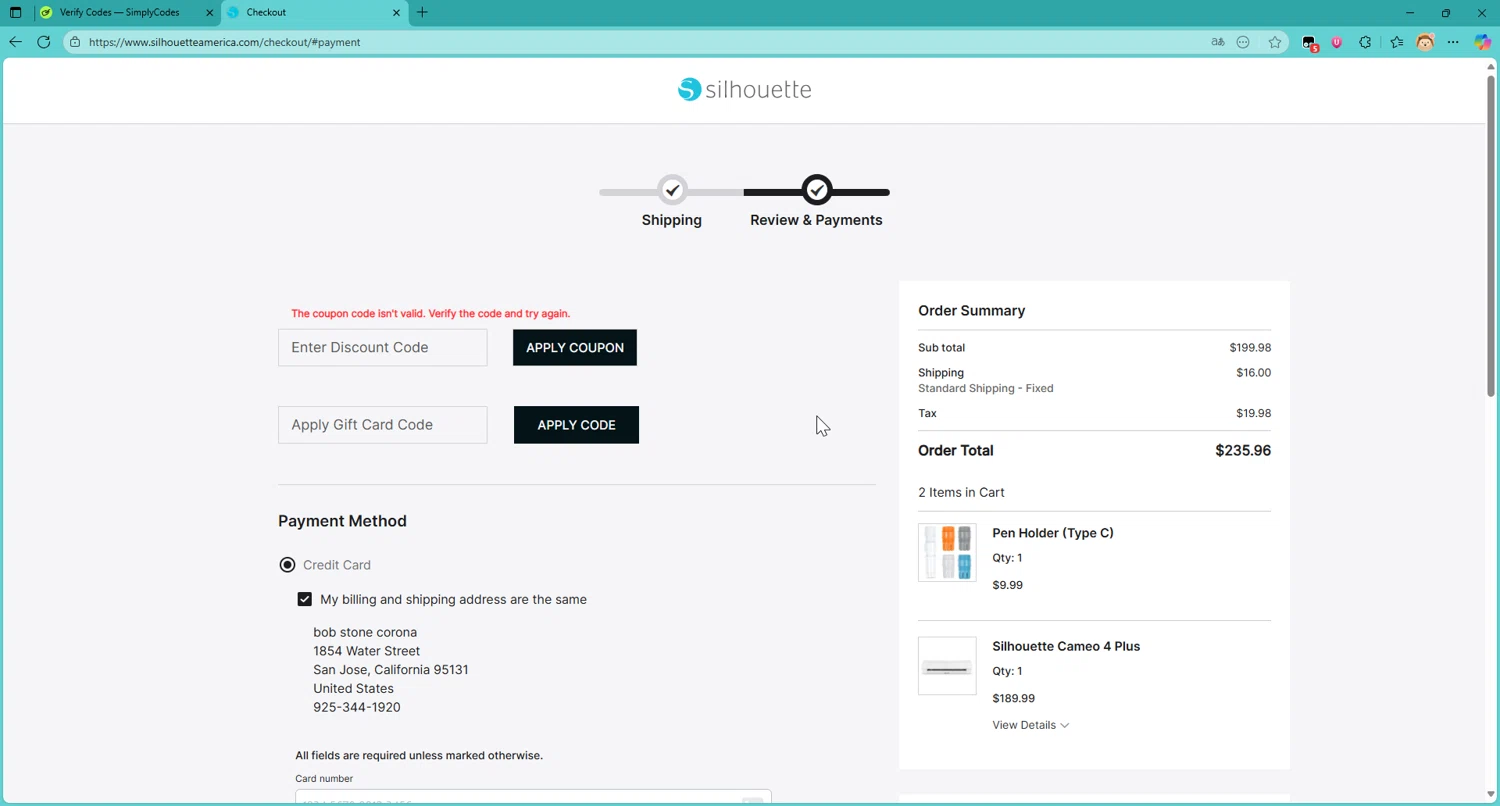Viewport: 1500px width, 806px height.
Task: Open the Pen Holder product thumbnail
Action: [947, 552]
